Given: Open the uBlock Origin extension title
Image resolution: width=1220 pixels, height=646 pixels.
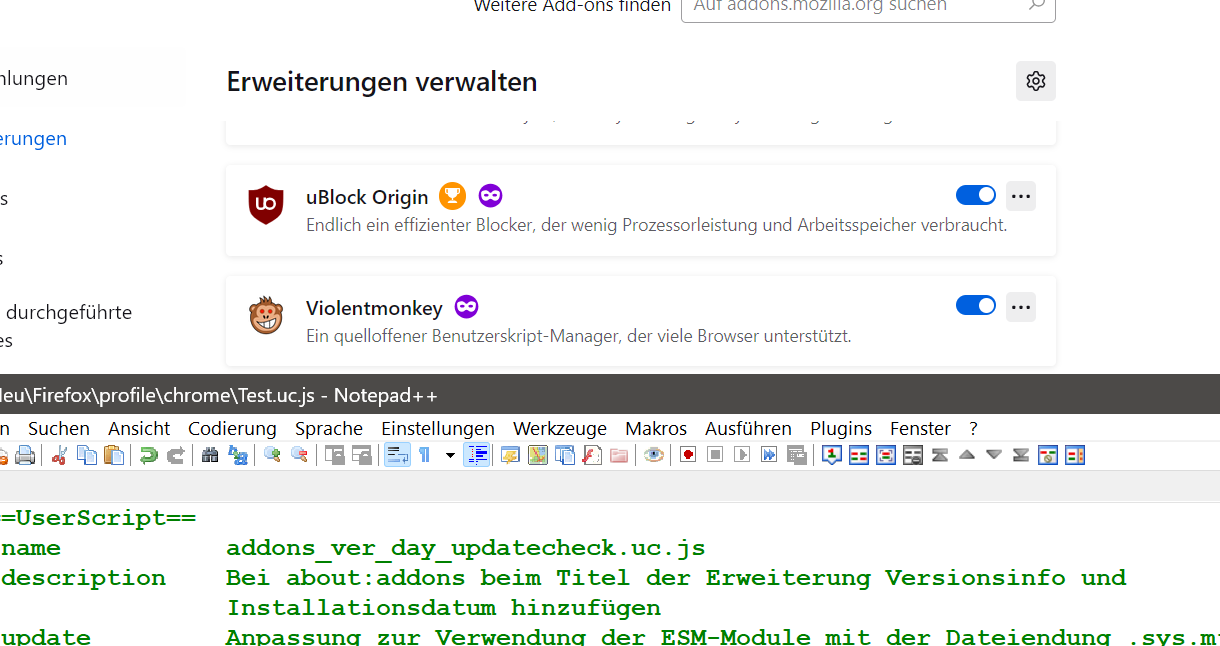Looking at the screenshot, I should pyautogui.click(x=367, y=197).
